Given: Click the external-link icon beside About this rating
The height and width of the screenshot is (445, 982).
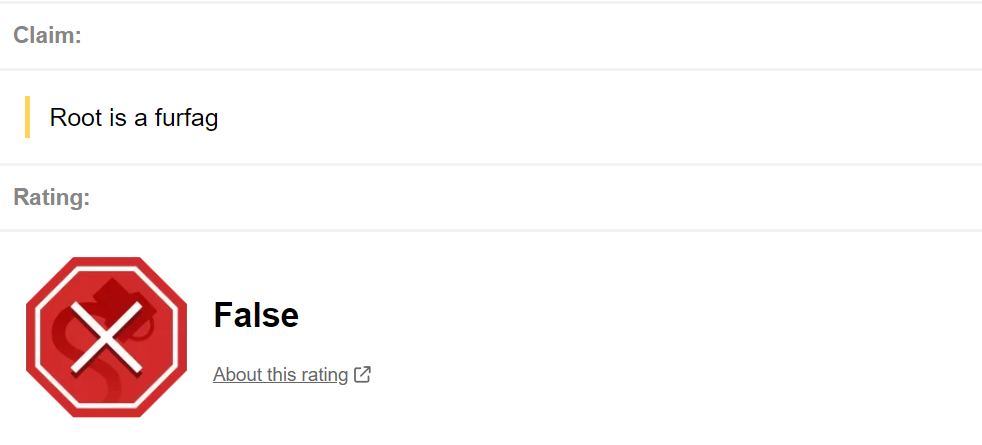Looking at the screenshot, I should 362,375.
